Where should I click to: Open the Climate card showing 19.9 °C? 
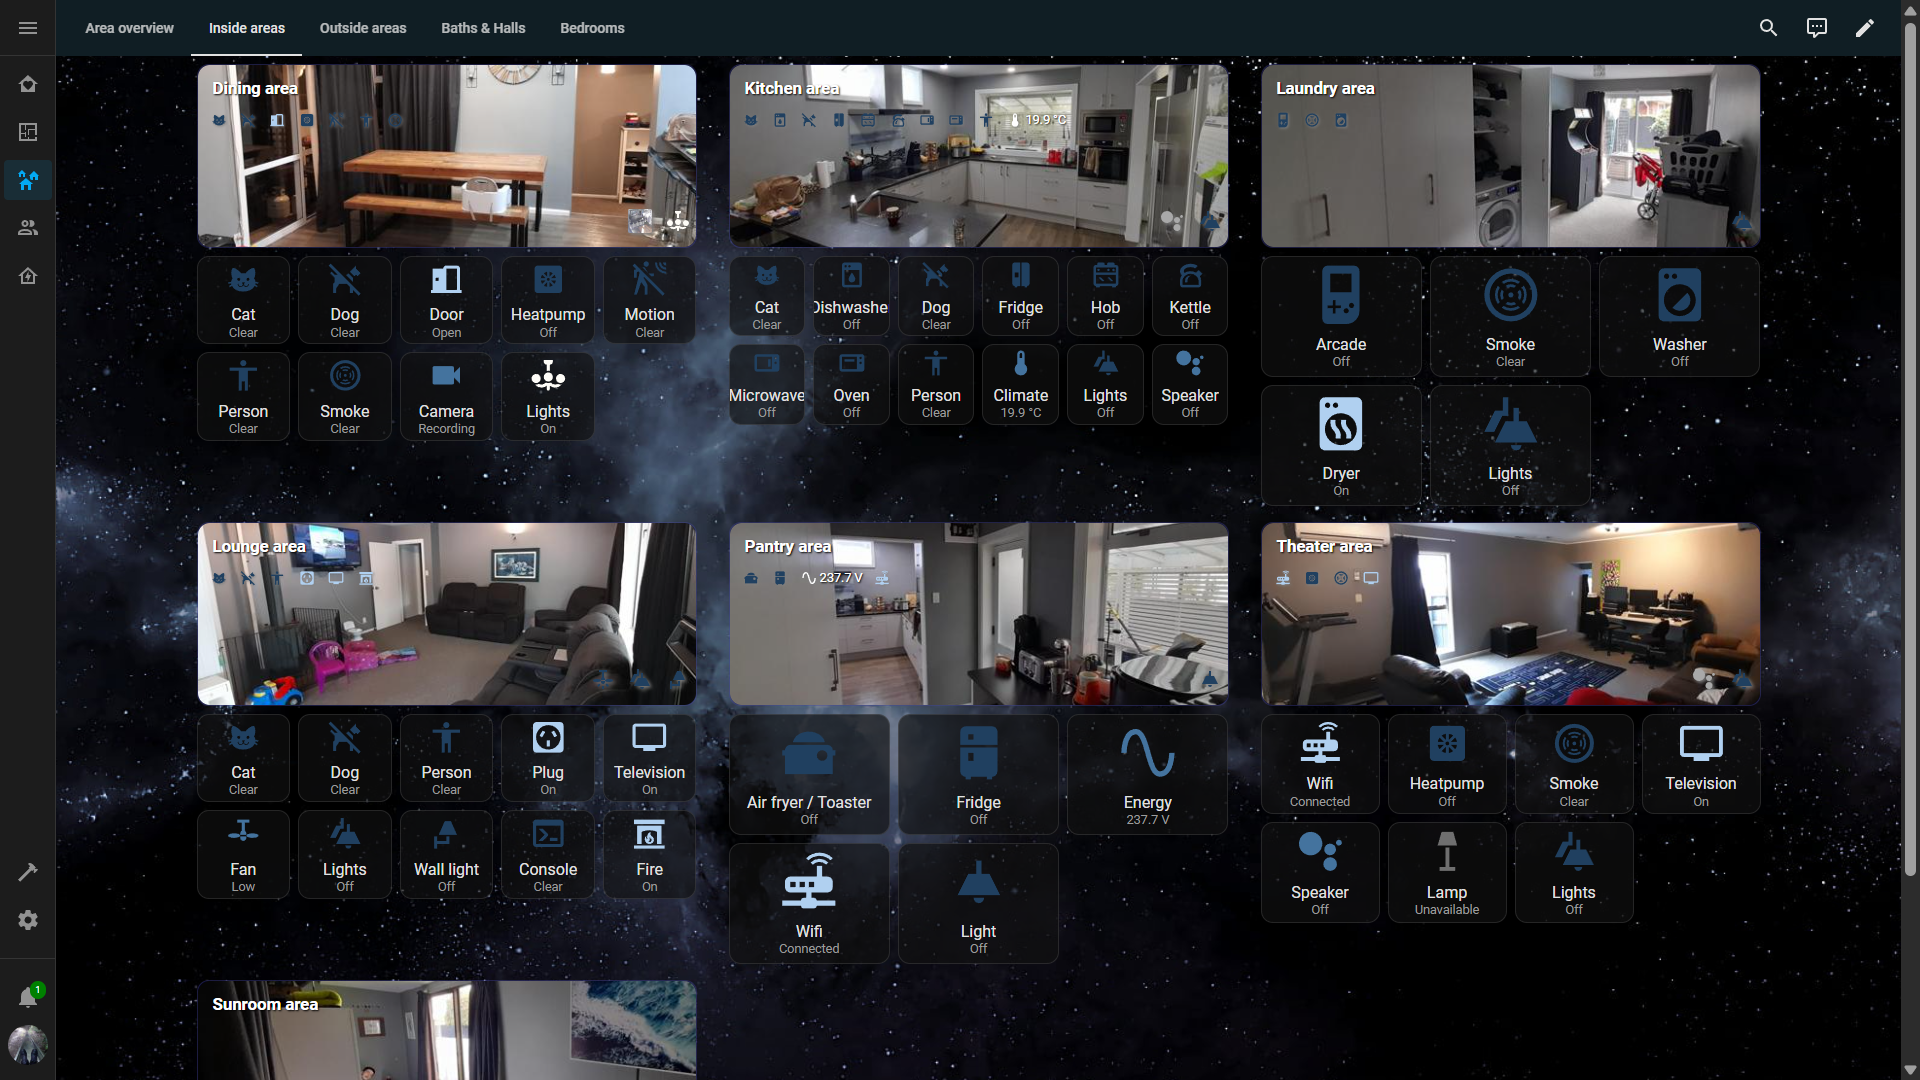1020,384
